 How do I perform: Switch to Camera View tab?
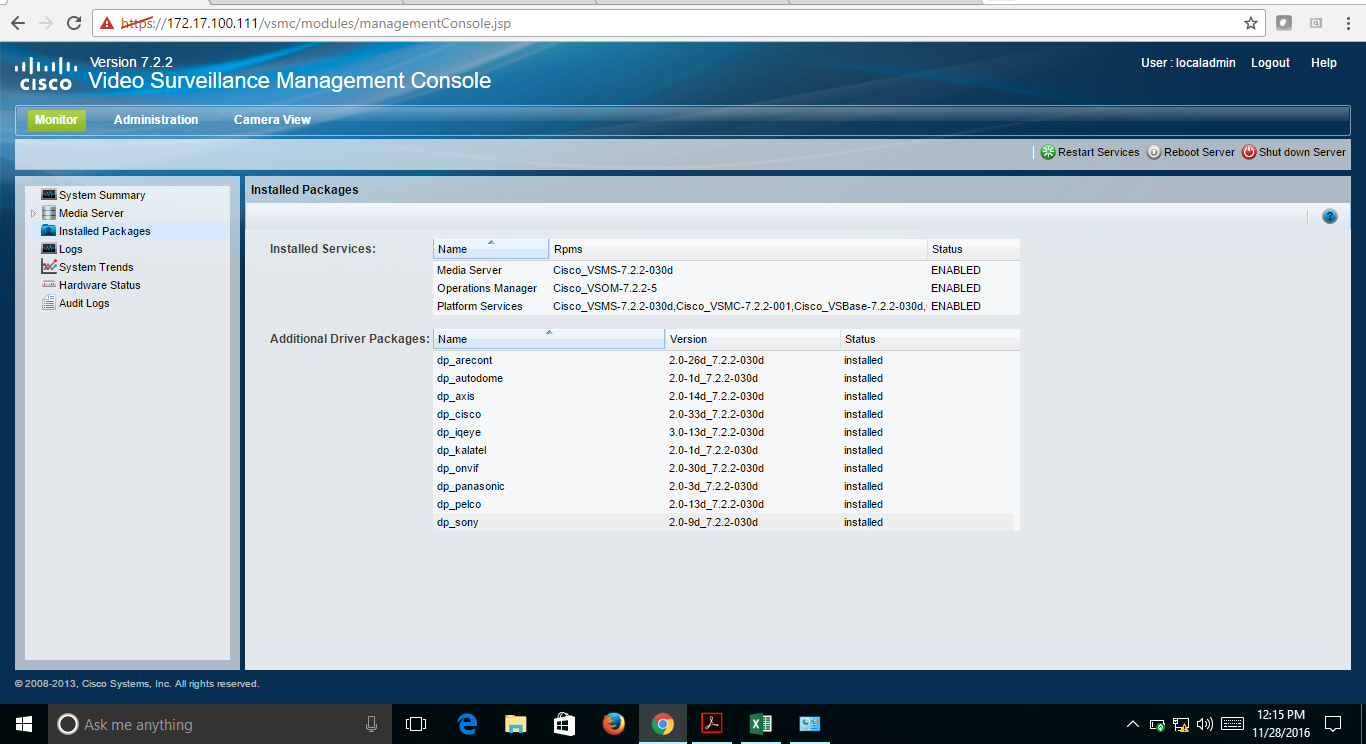point(272,120)
